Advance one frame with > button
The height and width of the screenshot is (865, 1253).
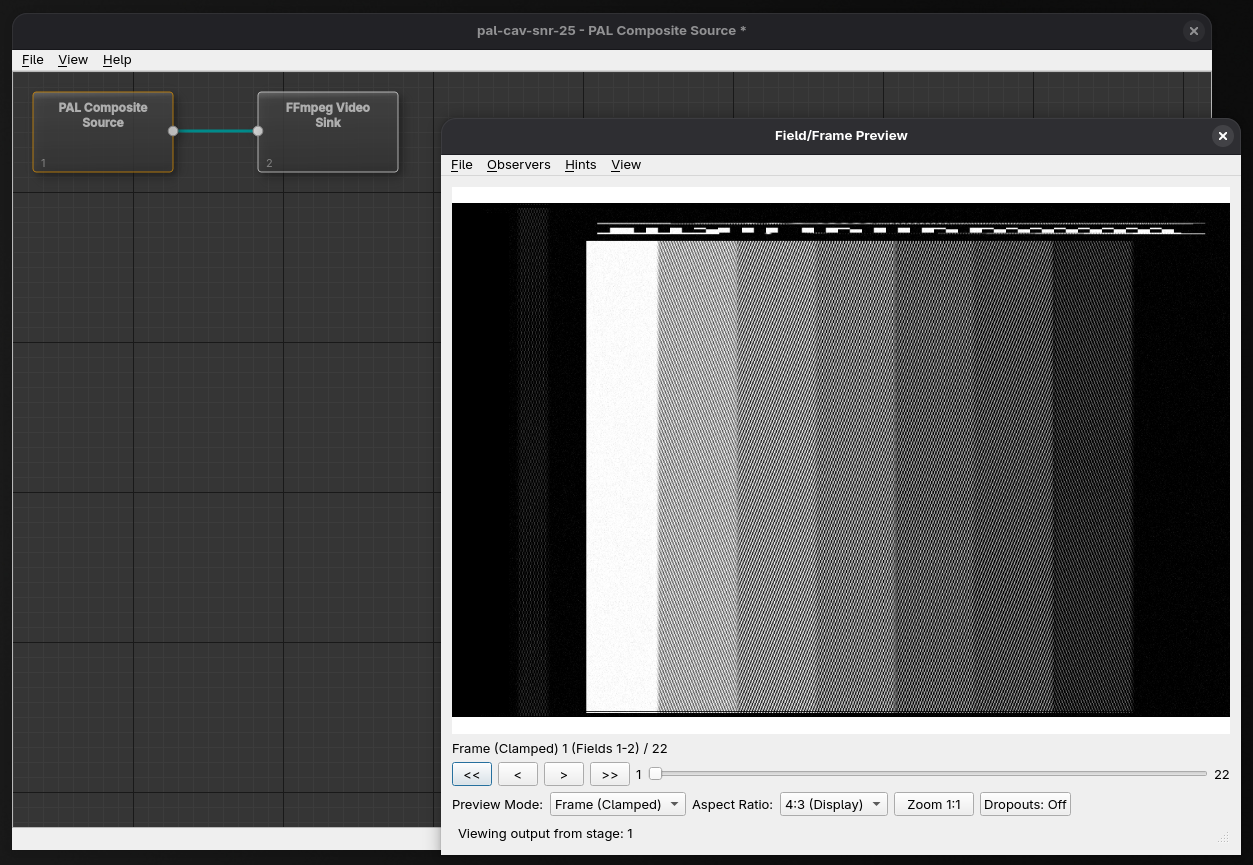coord(564,774)
